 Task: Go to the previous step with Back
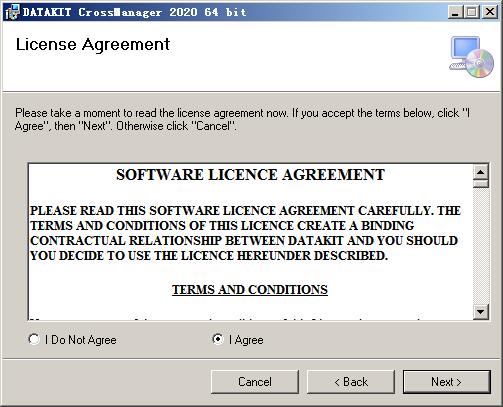pos(351,382)
